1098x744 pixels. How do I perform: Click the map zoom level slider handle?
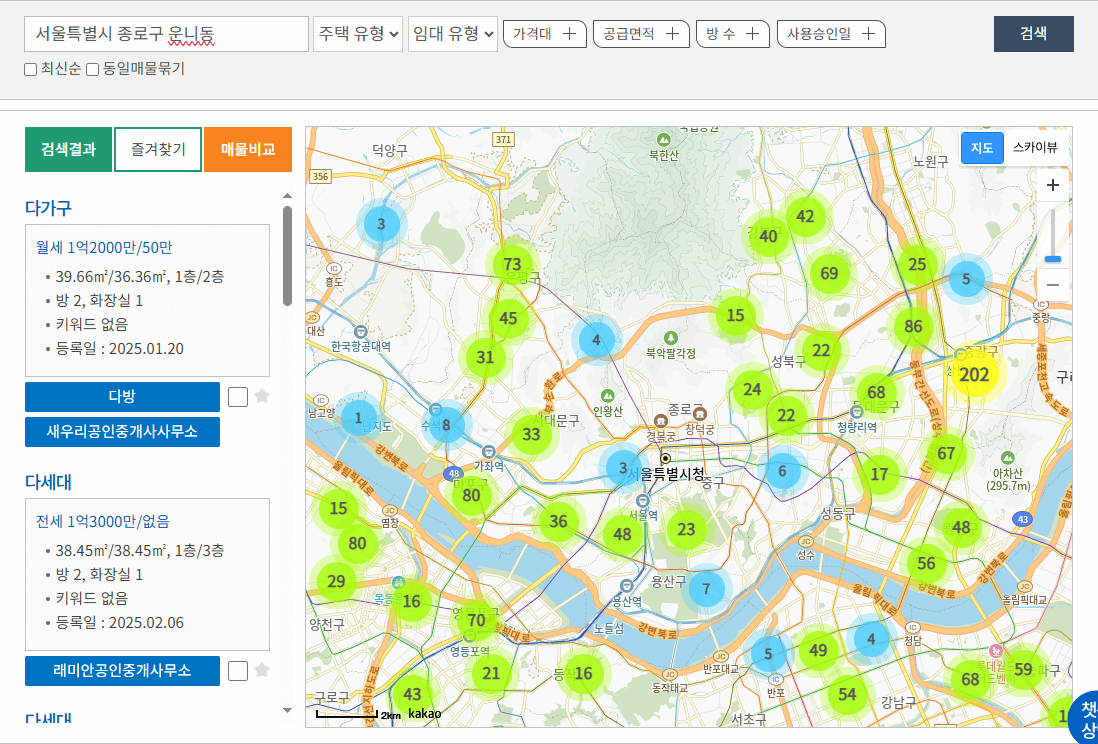(1052, 259)
